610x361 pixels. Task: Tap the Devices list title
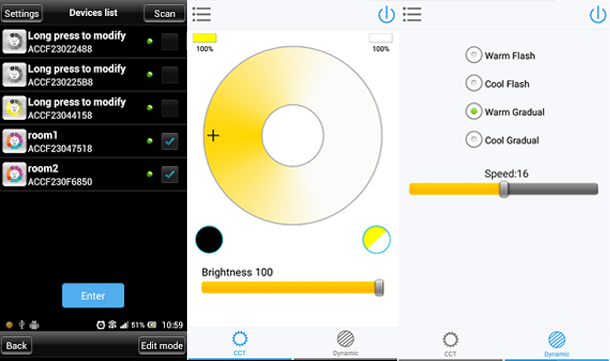click(93, 13)
